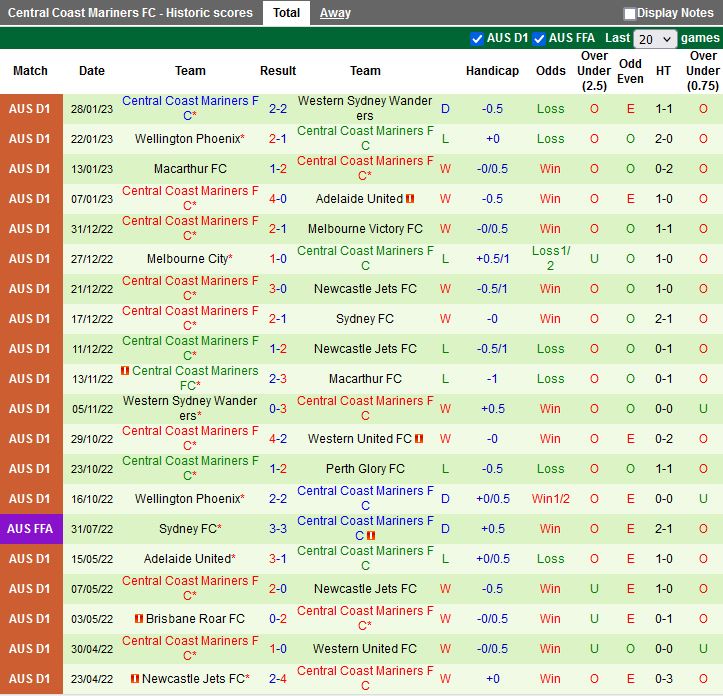The width and height of the screenshot is (723, 696).
Task: Click the Odd Even column header
Action: click(x=630, y=71)
